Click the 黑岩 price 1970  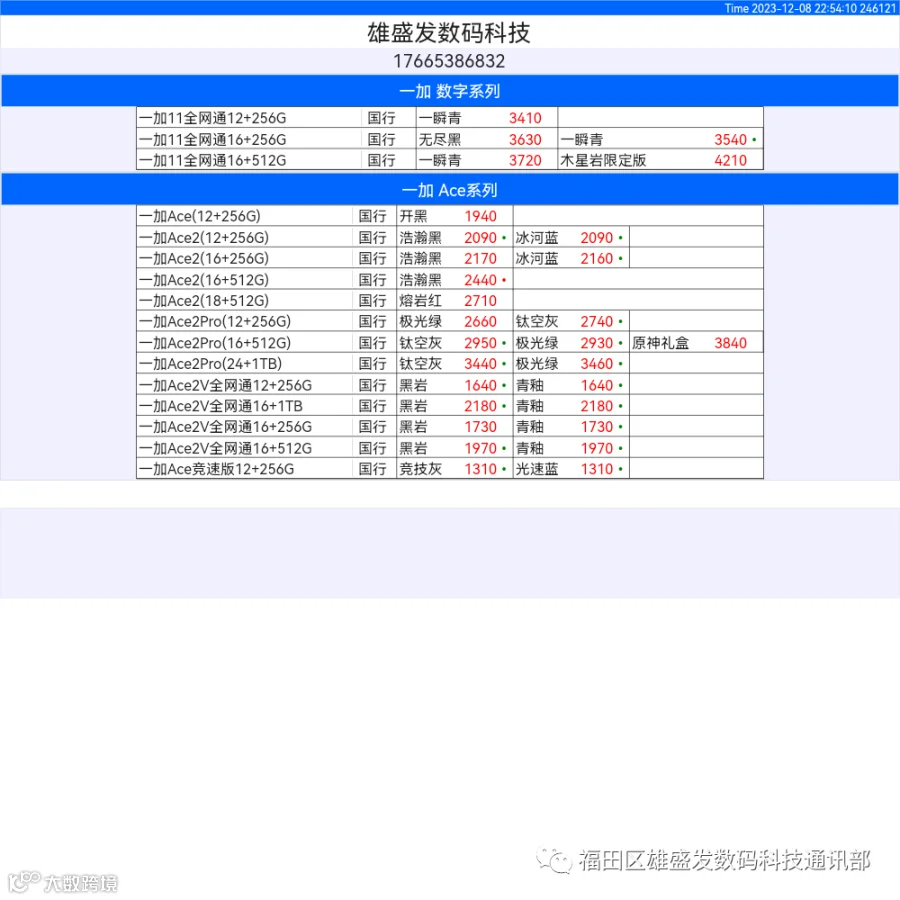click(x=480, y=448)
